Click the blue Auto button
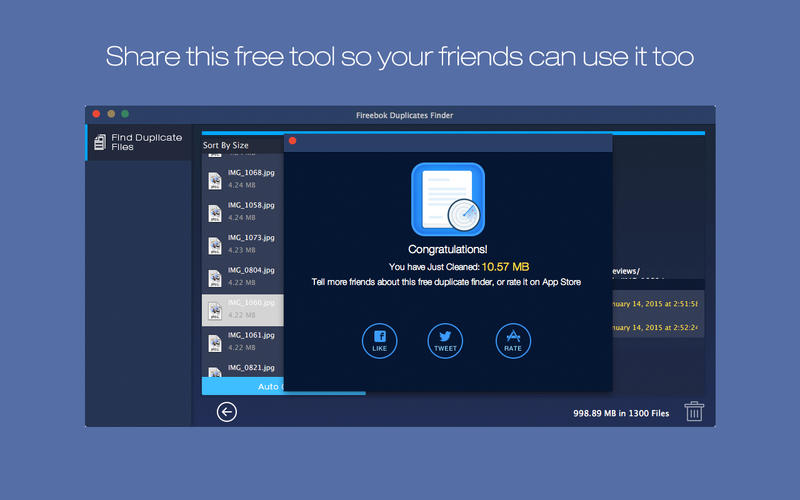Viewport: 800px width, 500px height. coord(243,386)
